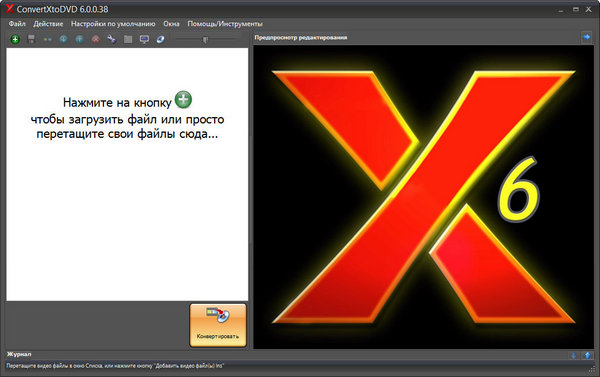Open the Помощь/Инструменты menu
The width and height of the screenshot is (600, 377).
225,24
